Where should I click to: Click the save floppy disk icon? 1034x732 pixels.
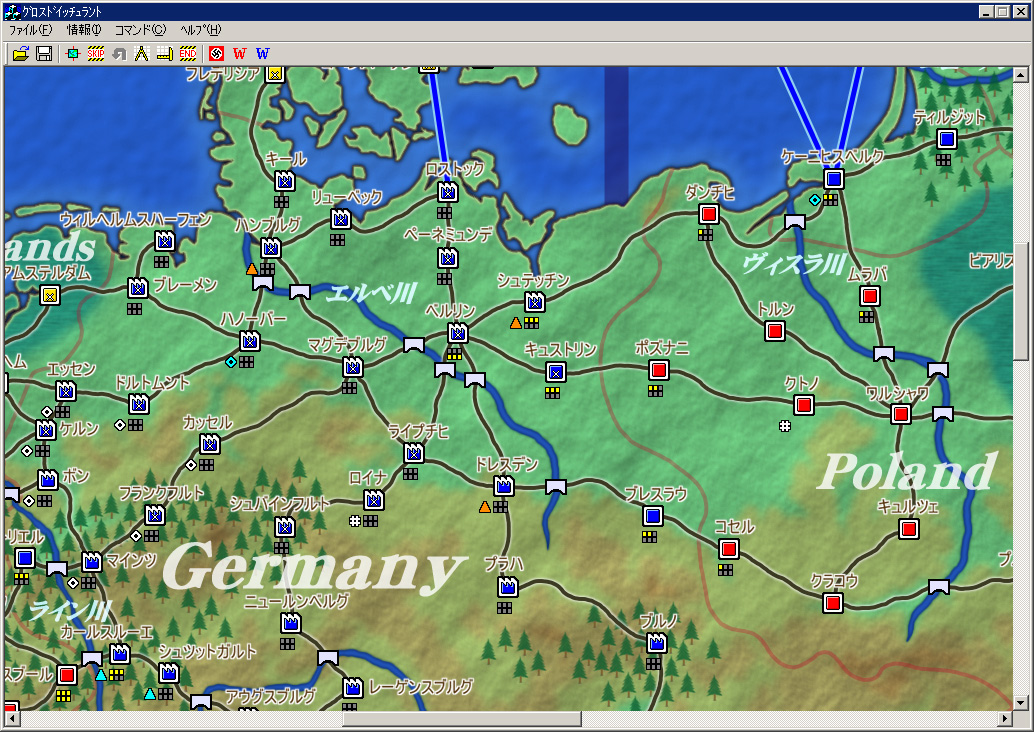point(44,53)
